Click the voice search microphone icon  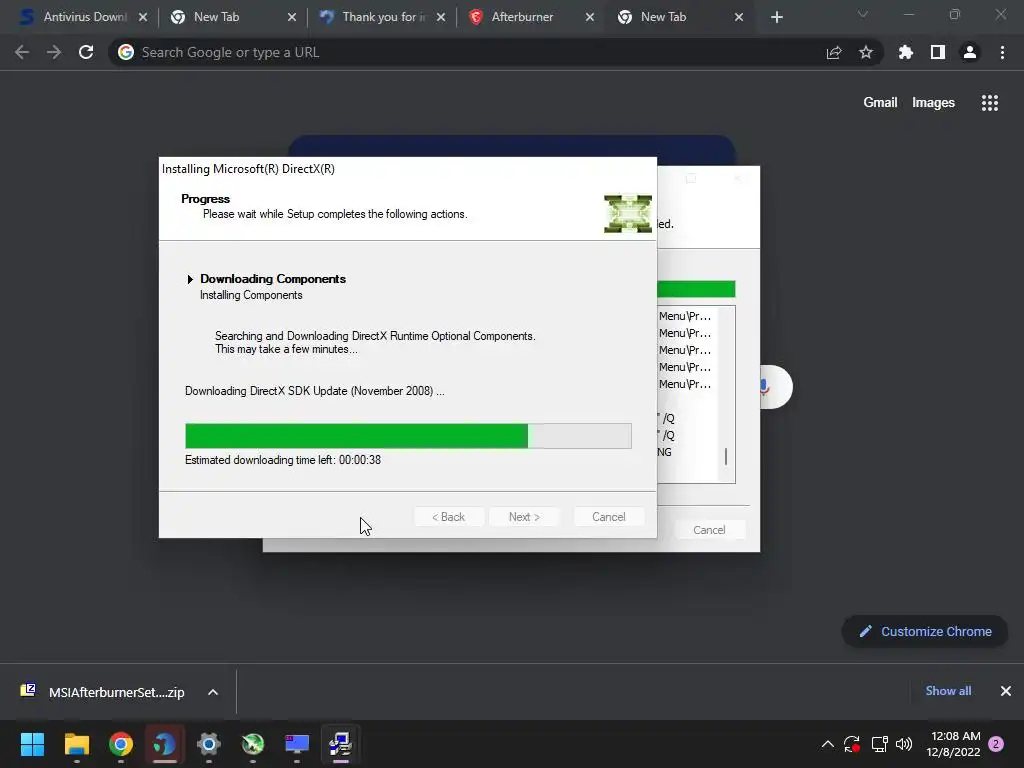tap(763, 387)
